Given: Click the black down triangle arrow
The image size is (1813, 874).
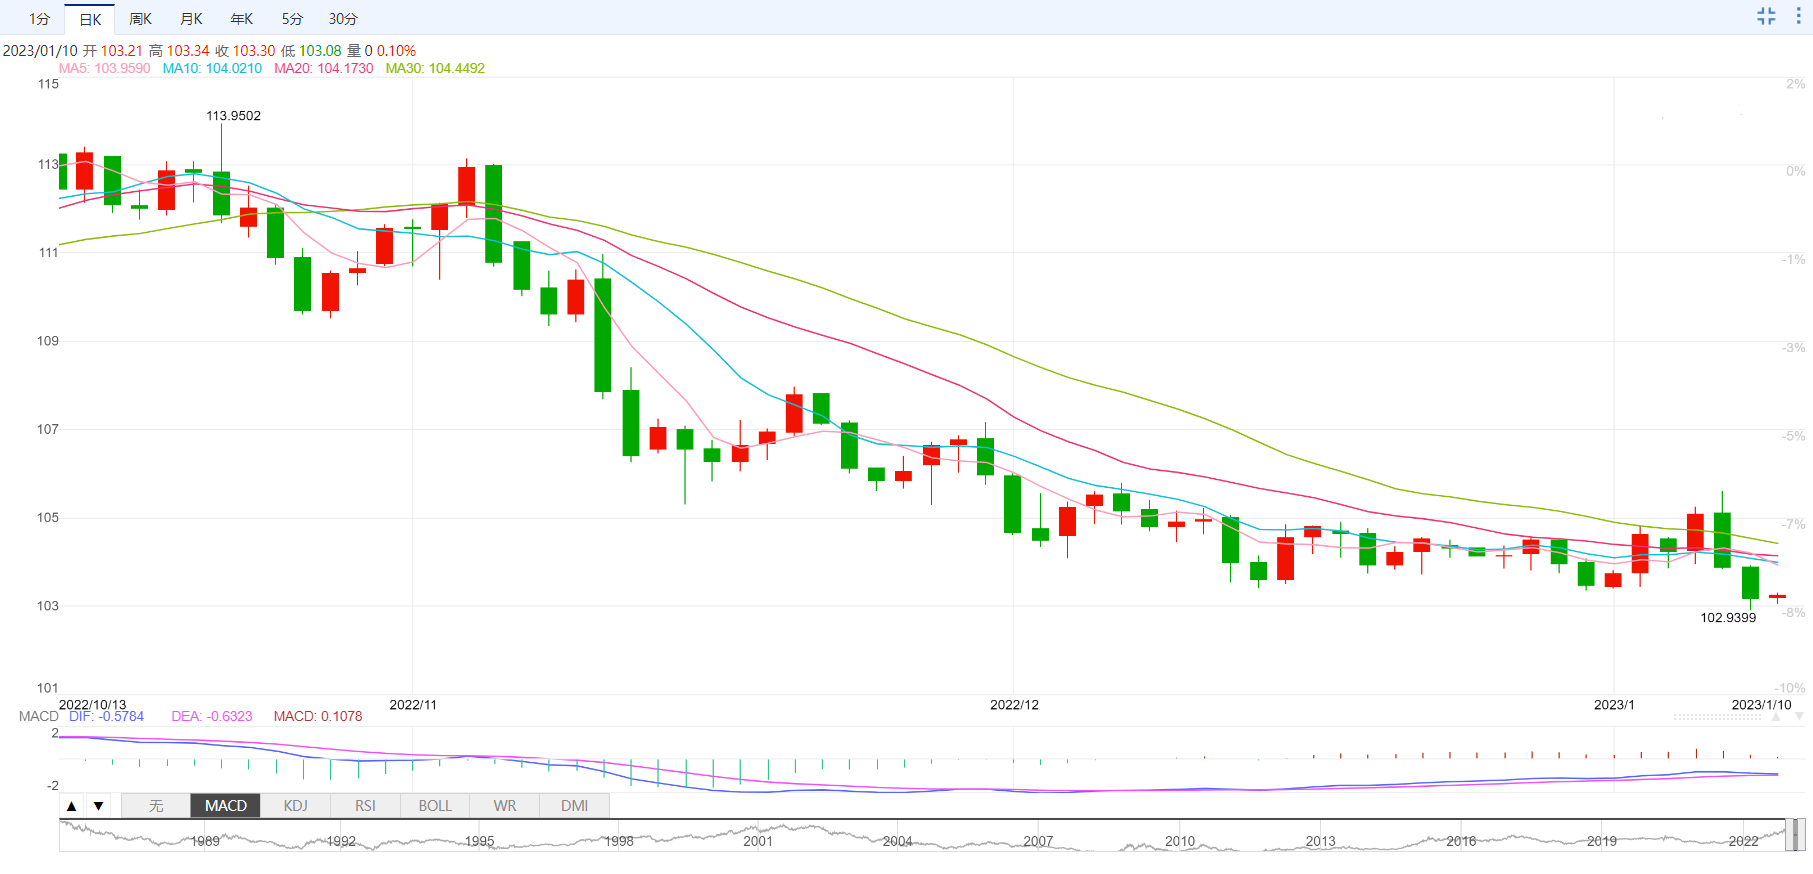Looking at the screenshot, I should pos(98,806).
